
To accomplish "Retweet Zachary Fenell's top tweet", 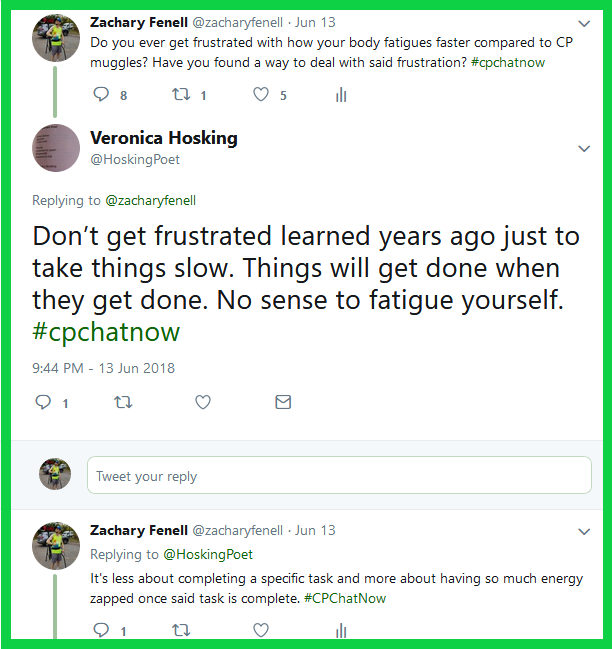I will tap(181, 95).
